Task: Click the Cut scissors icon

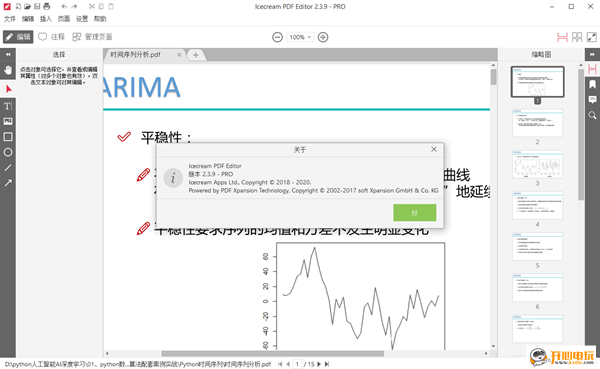Action: [92, 7]
